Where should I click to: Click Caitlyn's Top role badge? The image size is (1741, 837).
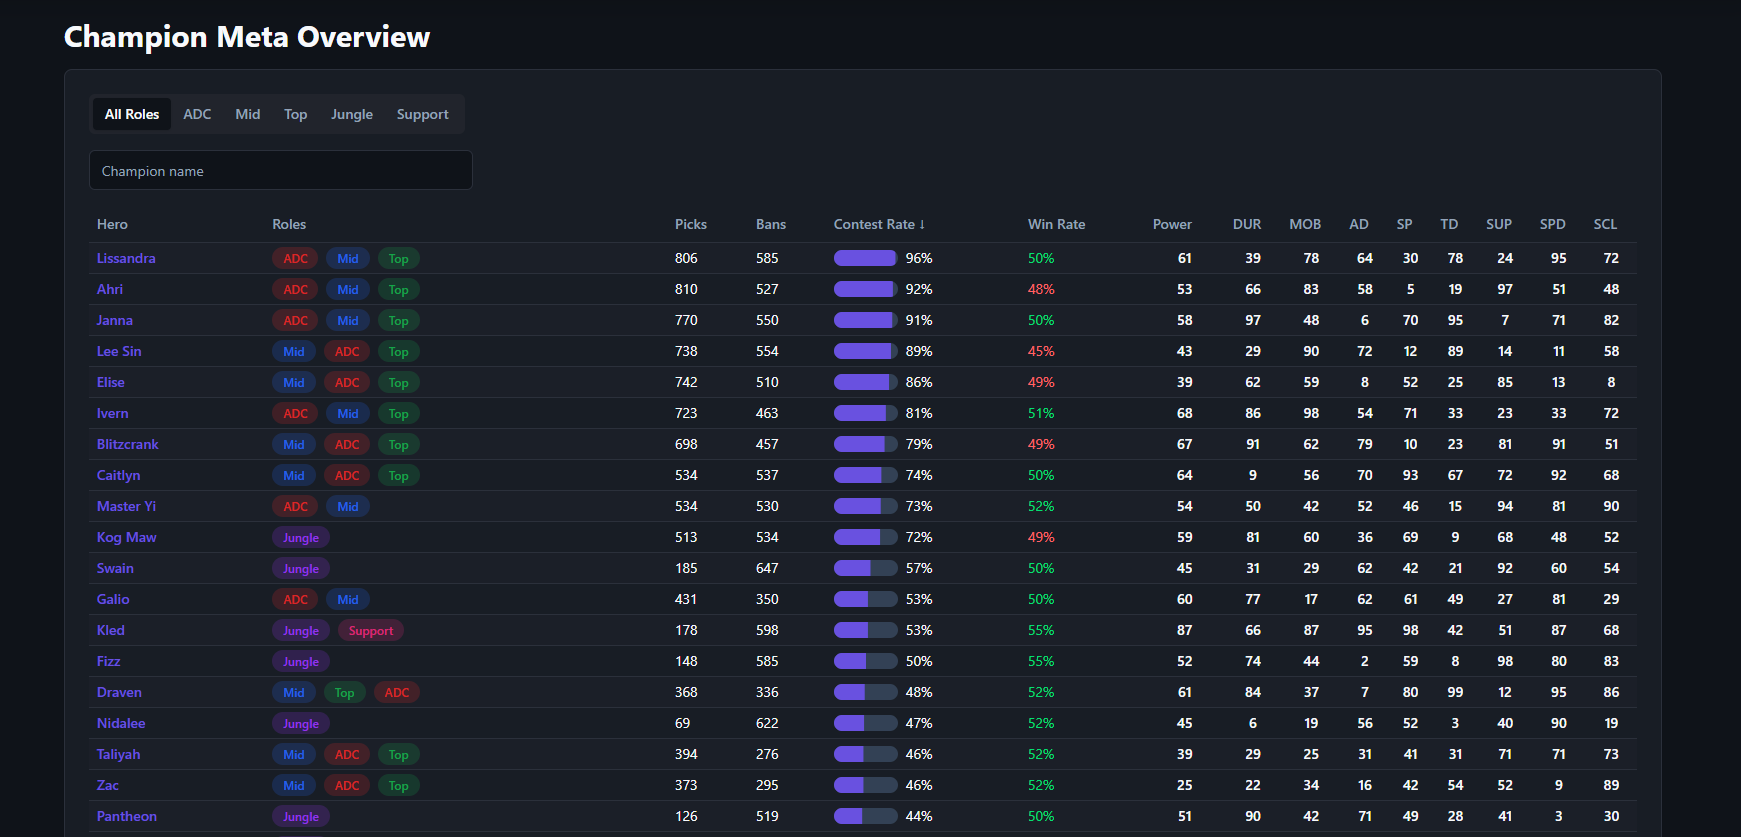point(398,476)
